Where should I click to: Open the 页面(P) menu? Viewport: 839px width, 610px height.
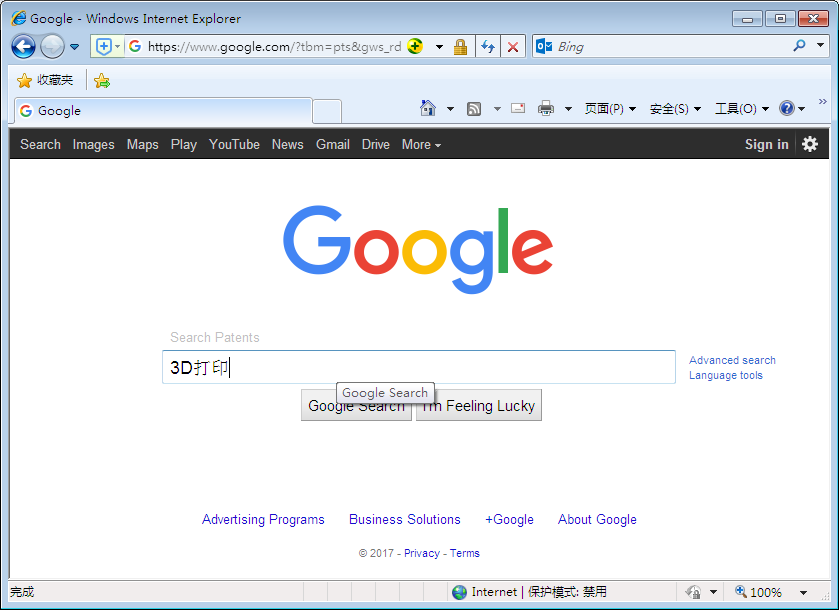coord(610,109)
